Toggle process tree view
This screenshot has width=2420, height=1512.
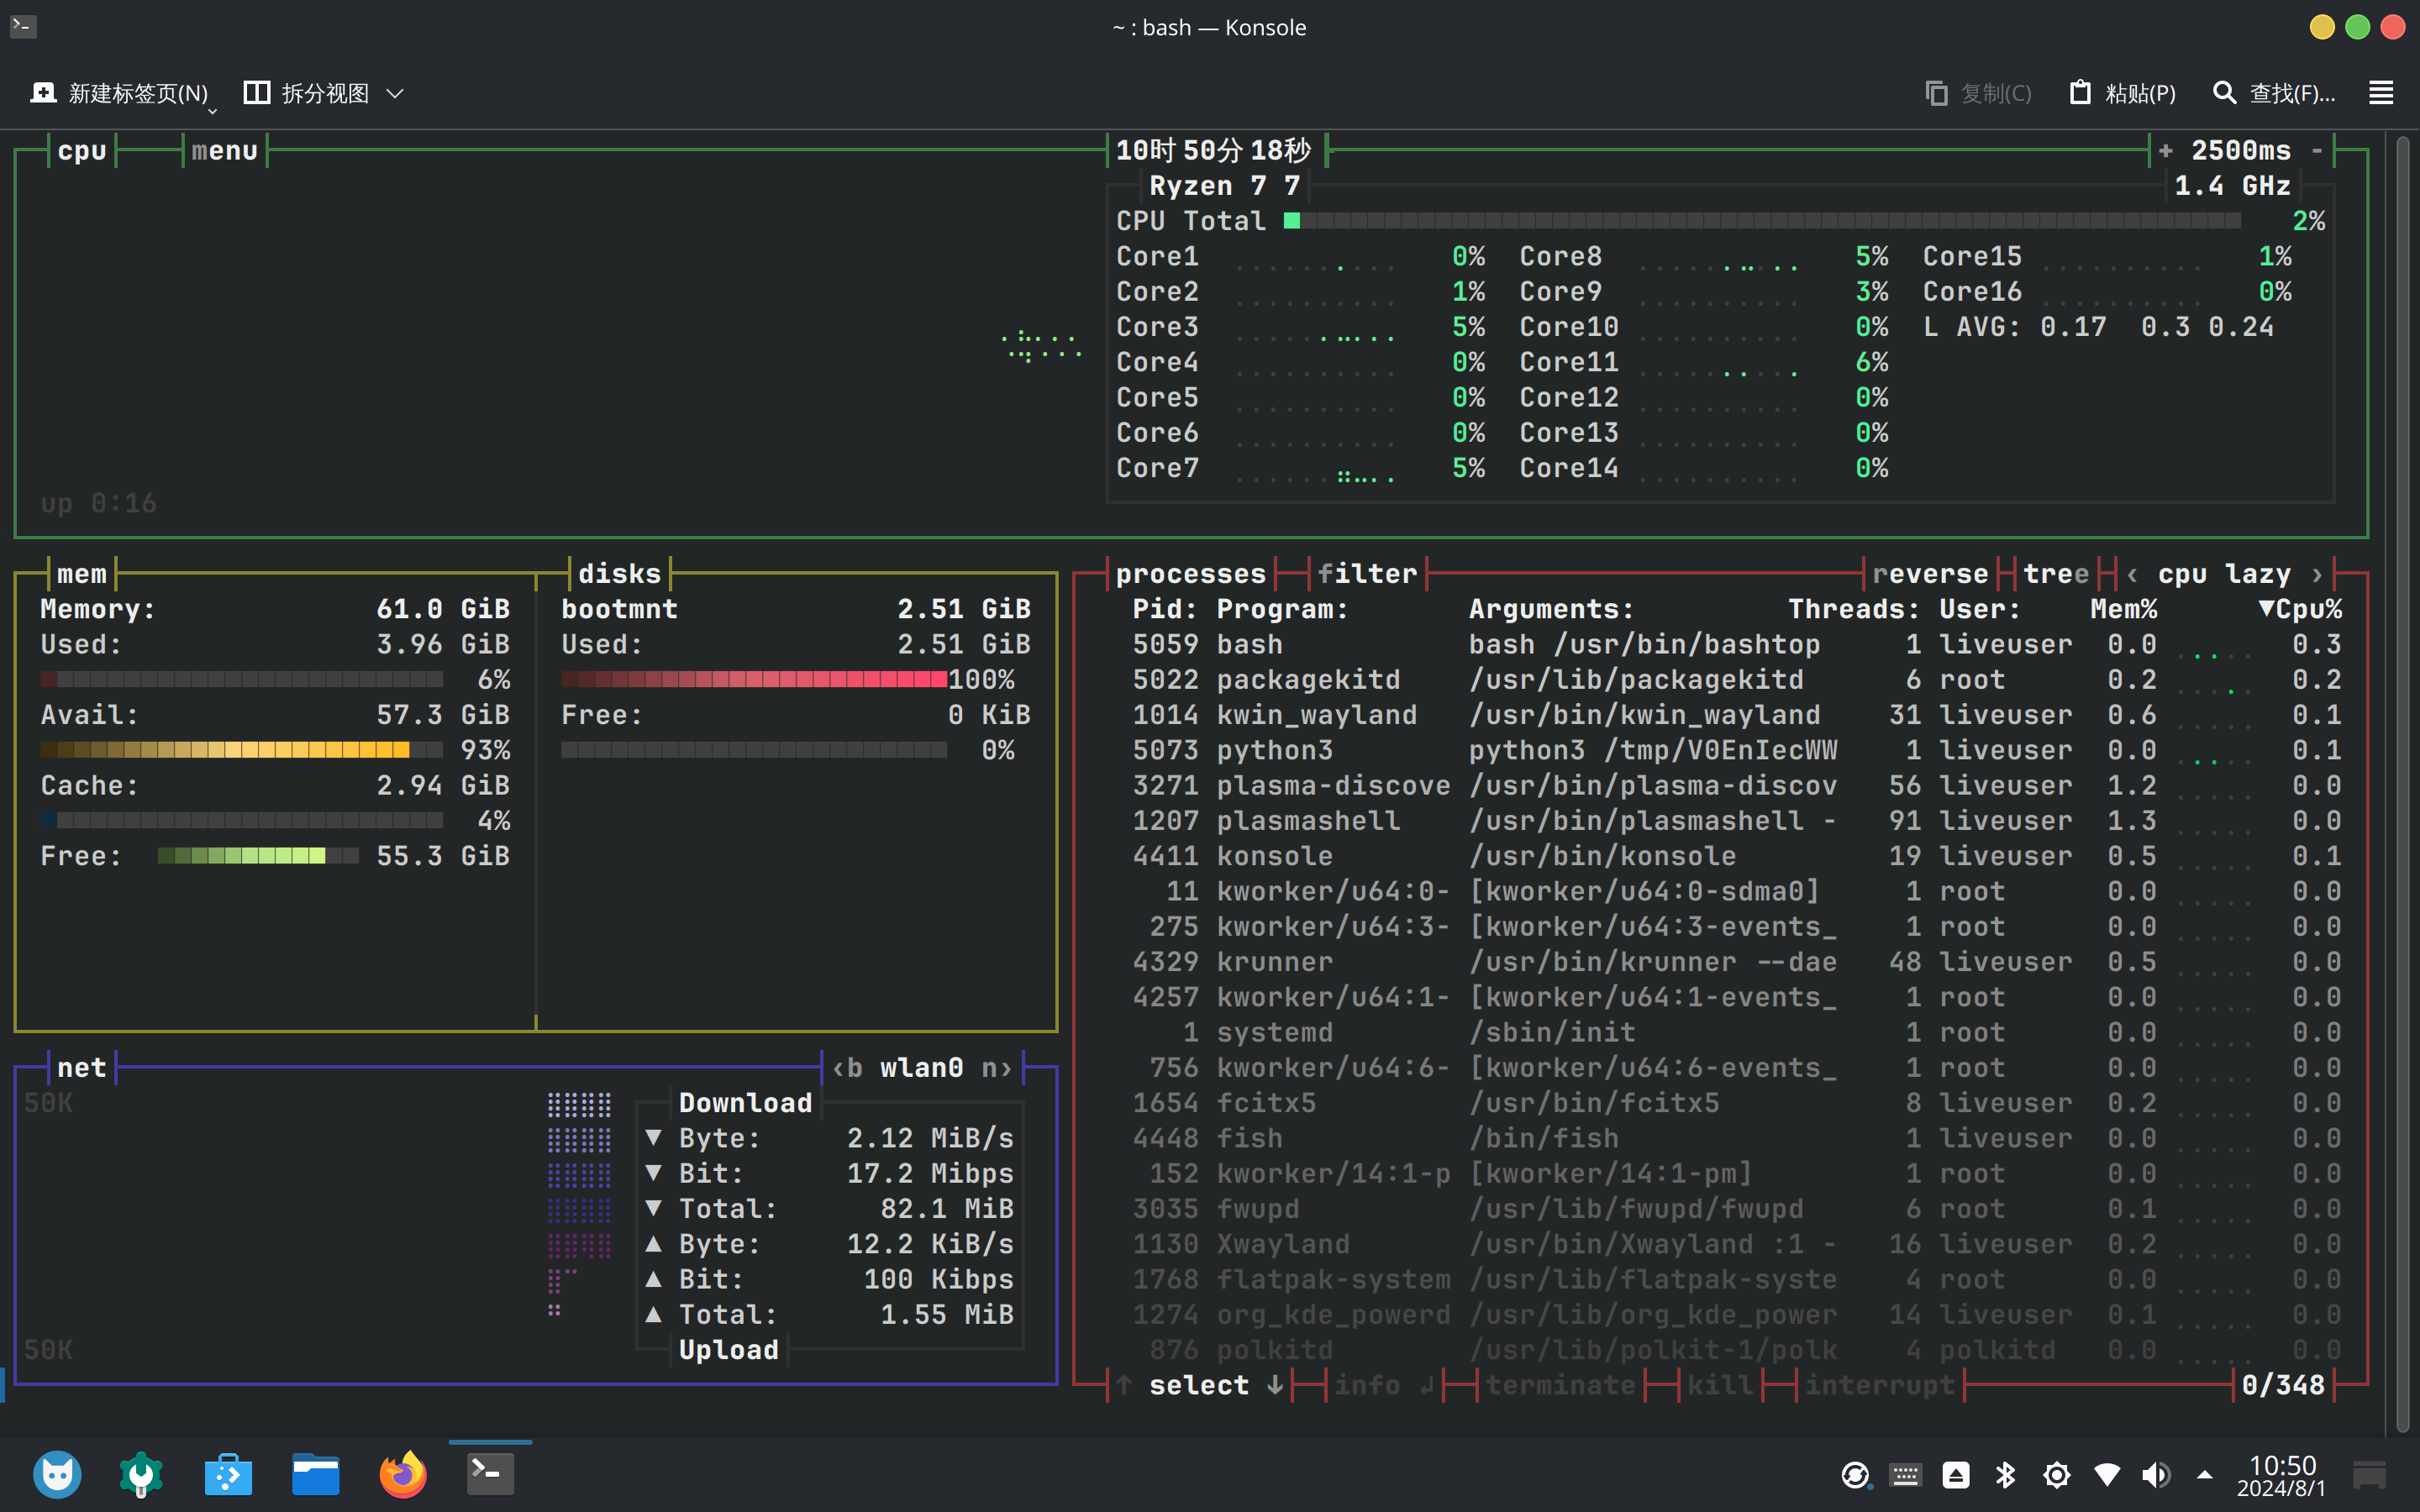click(2056, 574)
